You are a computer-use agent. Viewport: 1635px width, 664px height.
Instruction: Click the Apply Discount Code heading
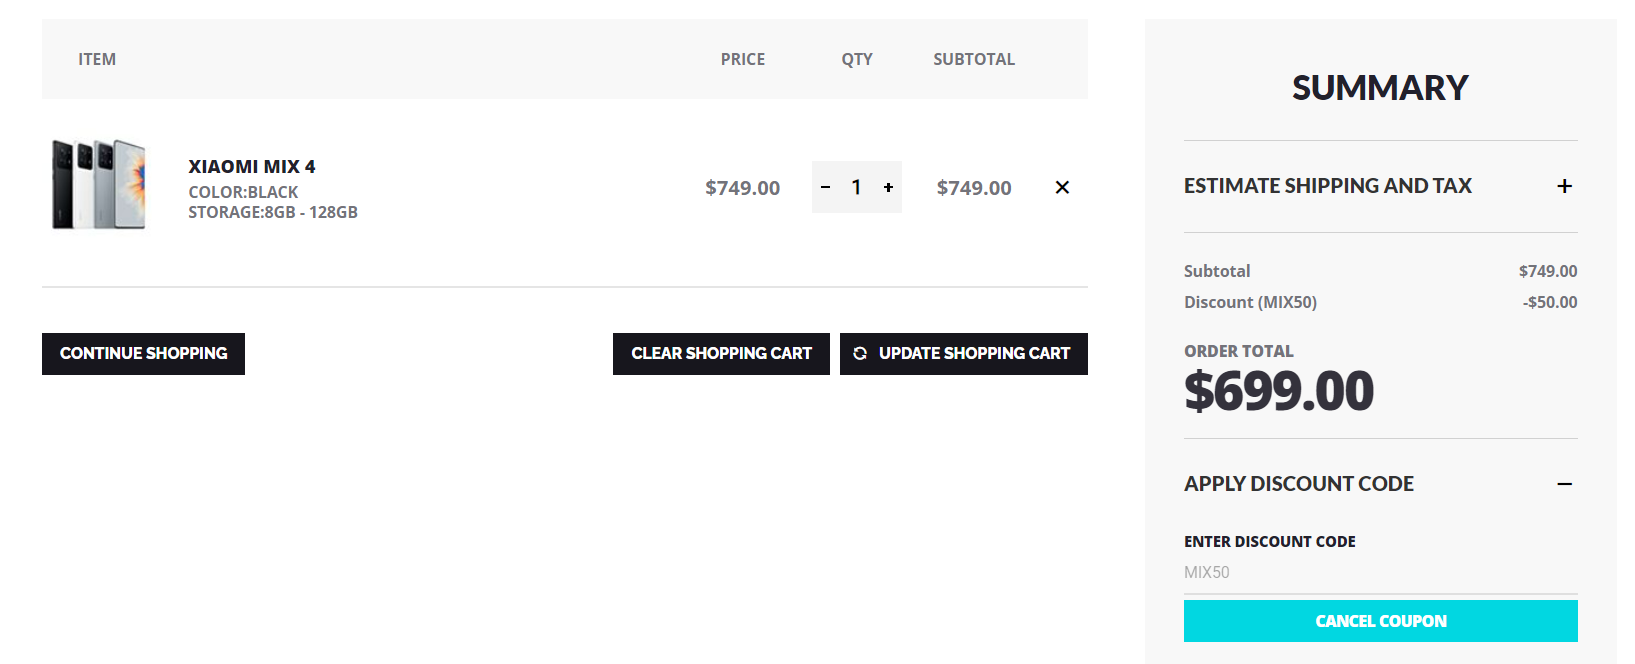tap(1298, 484)
